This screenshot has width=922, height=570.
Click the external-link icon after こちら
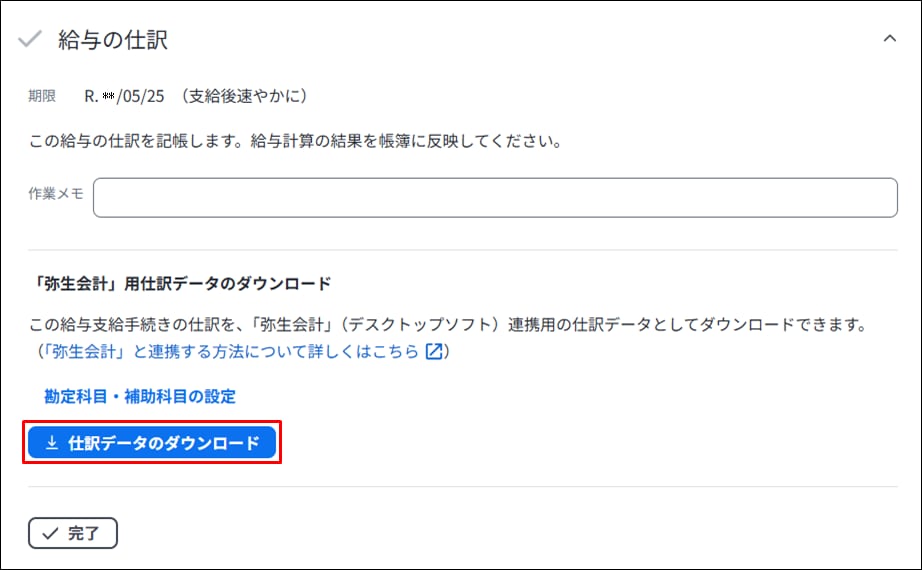434,351
